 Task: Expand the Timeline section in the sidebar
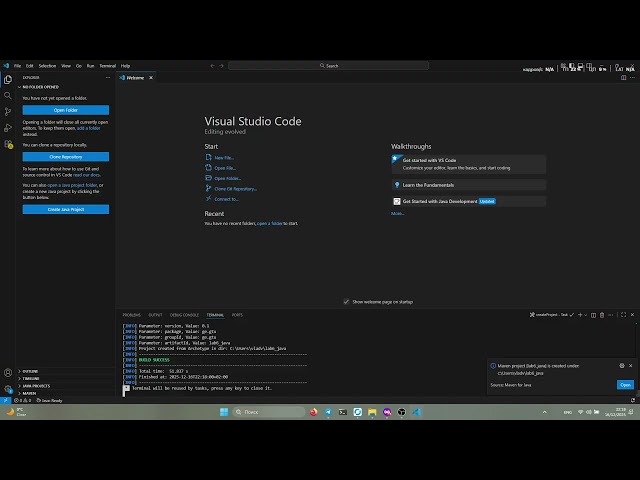[x=30, y=378]
